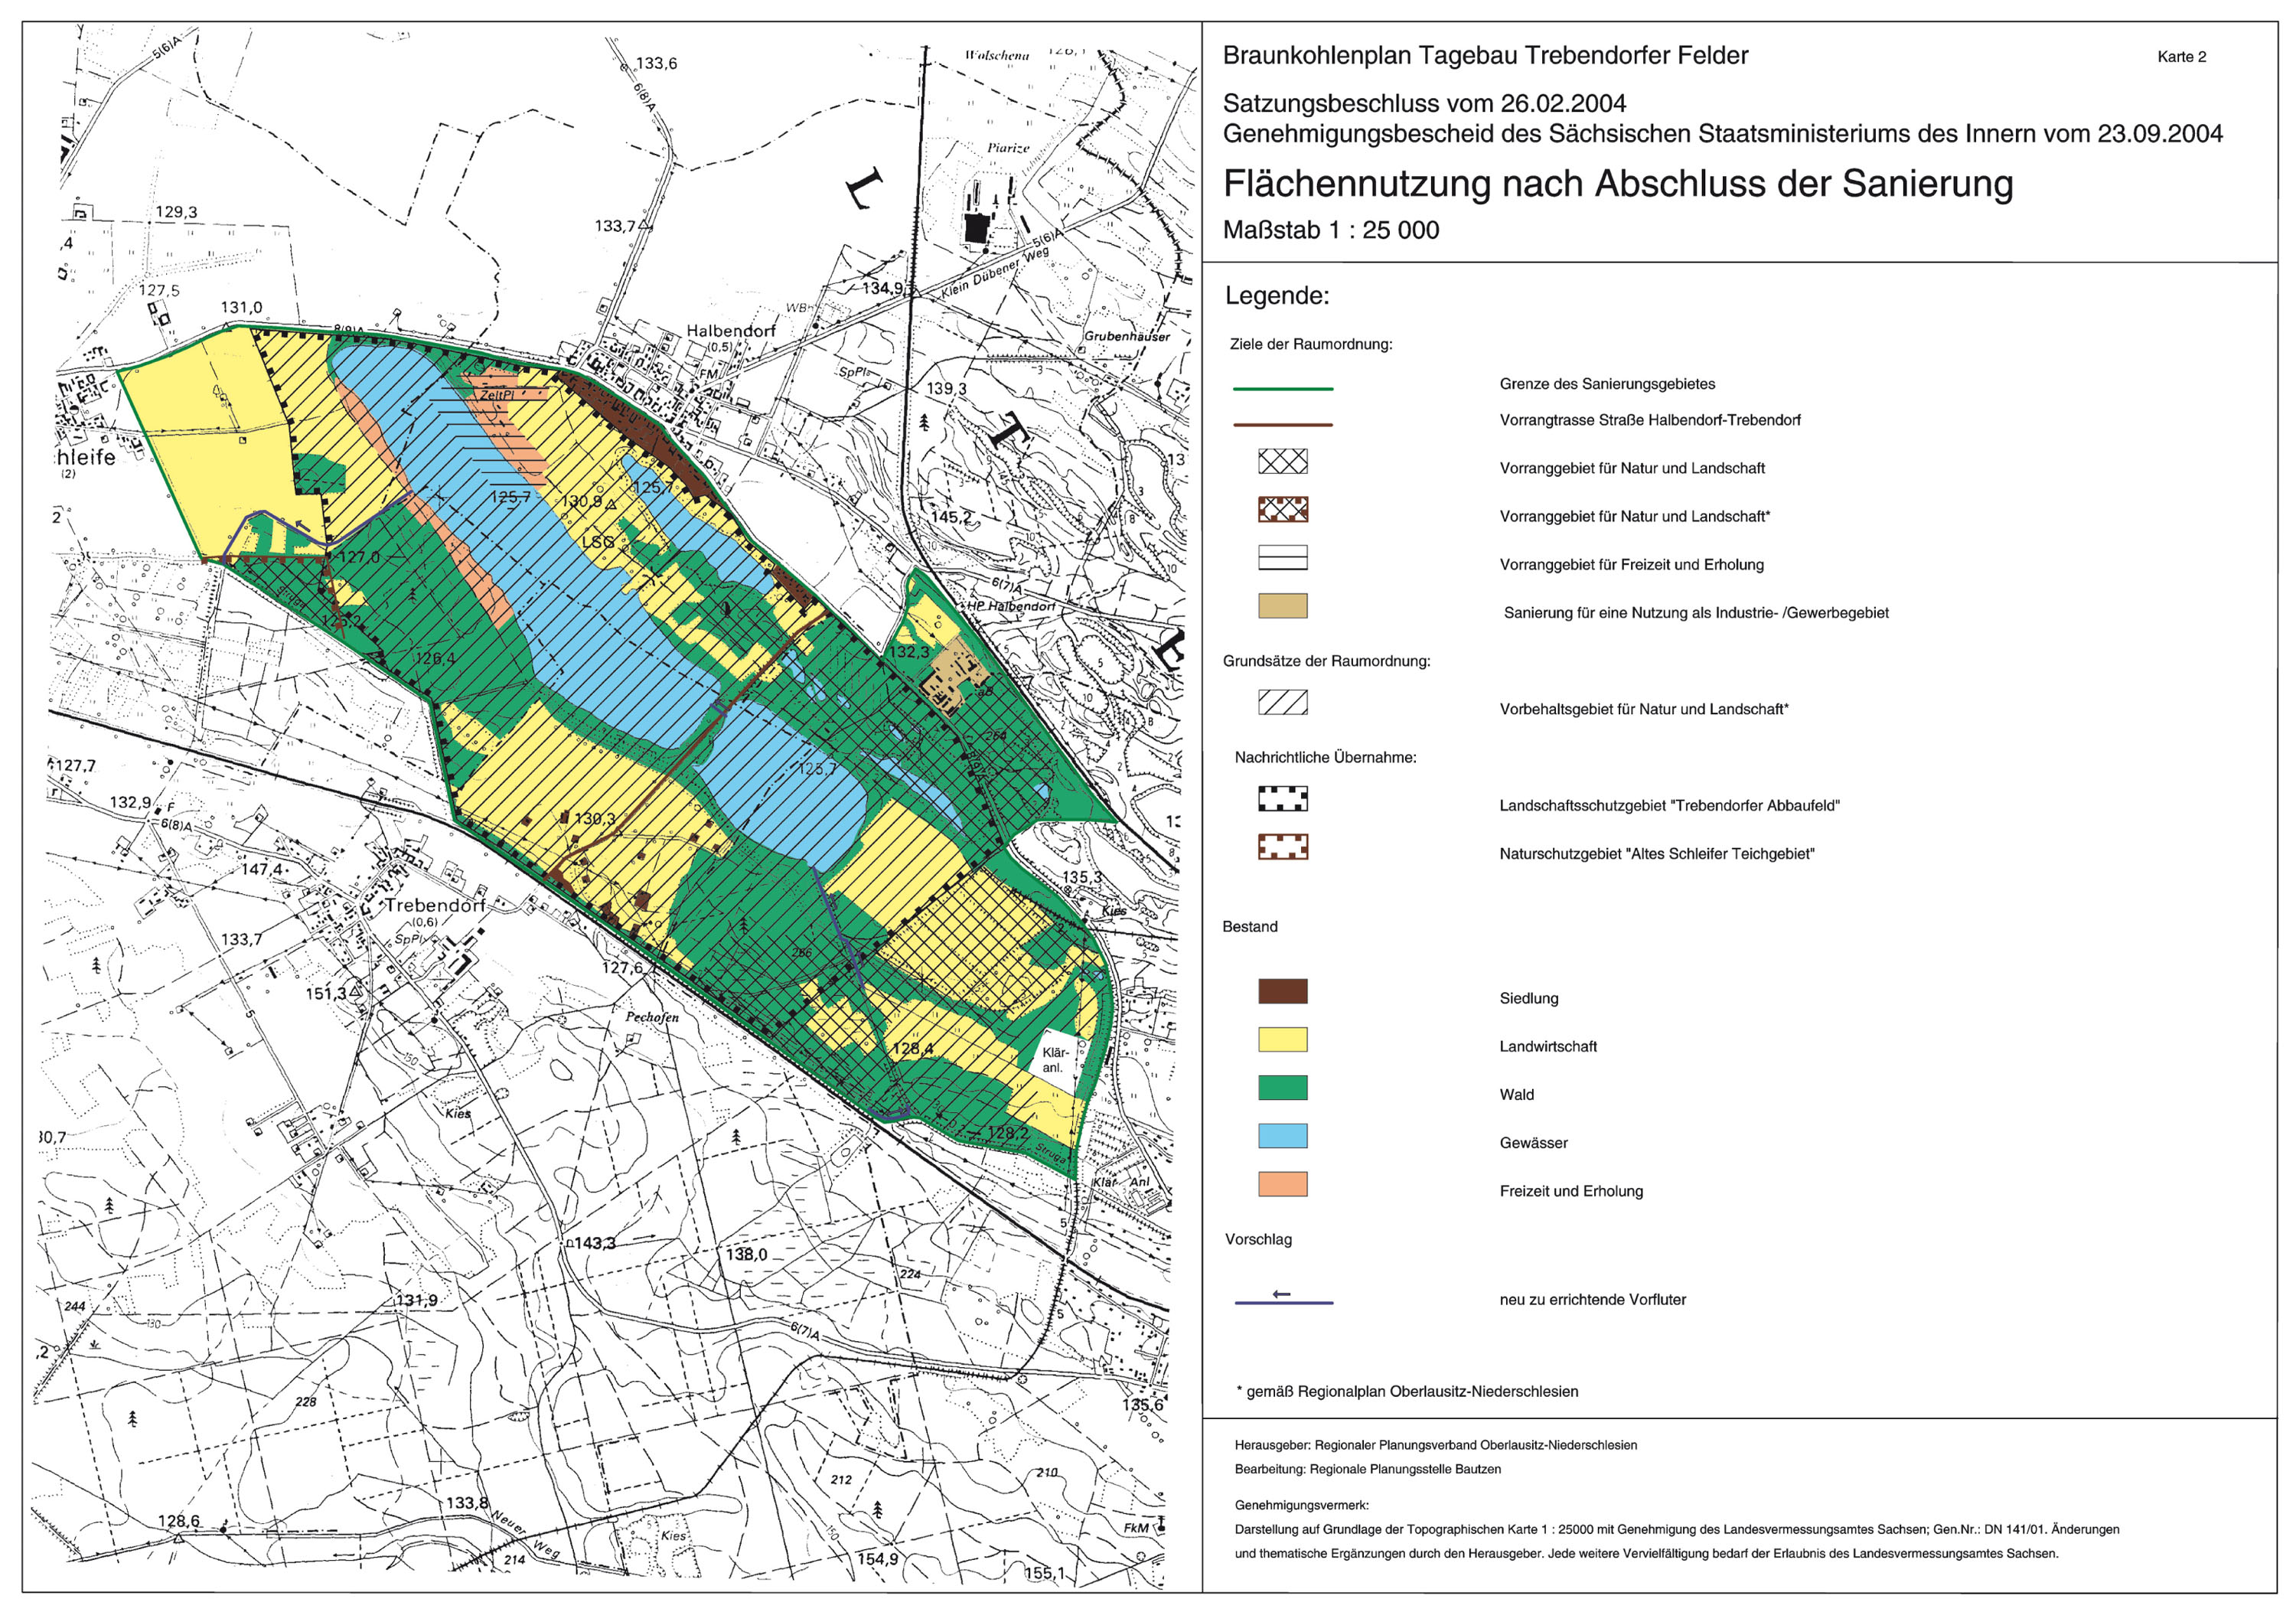This screenshot has width=2296, height=1612.
Task: Click the orange Freizeit und Erholung swatch
Action: click(1282, 1184)
